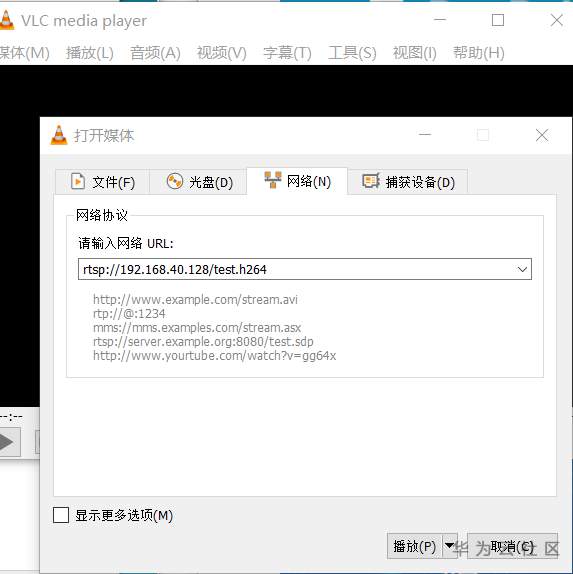
Task: Open the 字幕(T) menu
Action: pyautogui.click(x=287, y=53)
